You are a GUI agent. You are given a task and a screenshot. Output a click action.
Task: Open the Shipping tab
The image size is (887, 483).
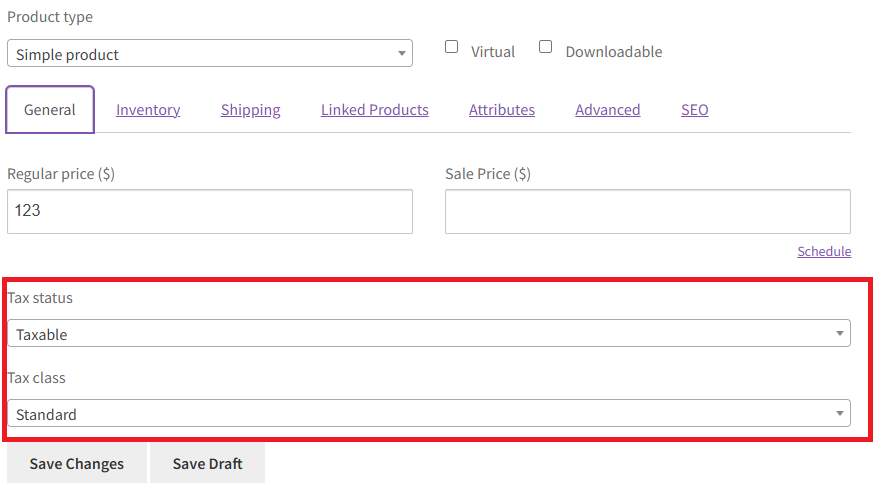(251, 110)
